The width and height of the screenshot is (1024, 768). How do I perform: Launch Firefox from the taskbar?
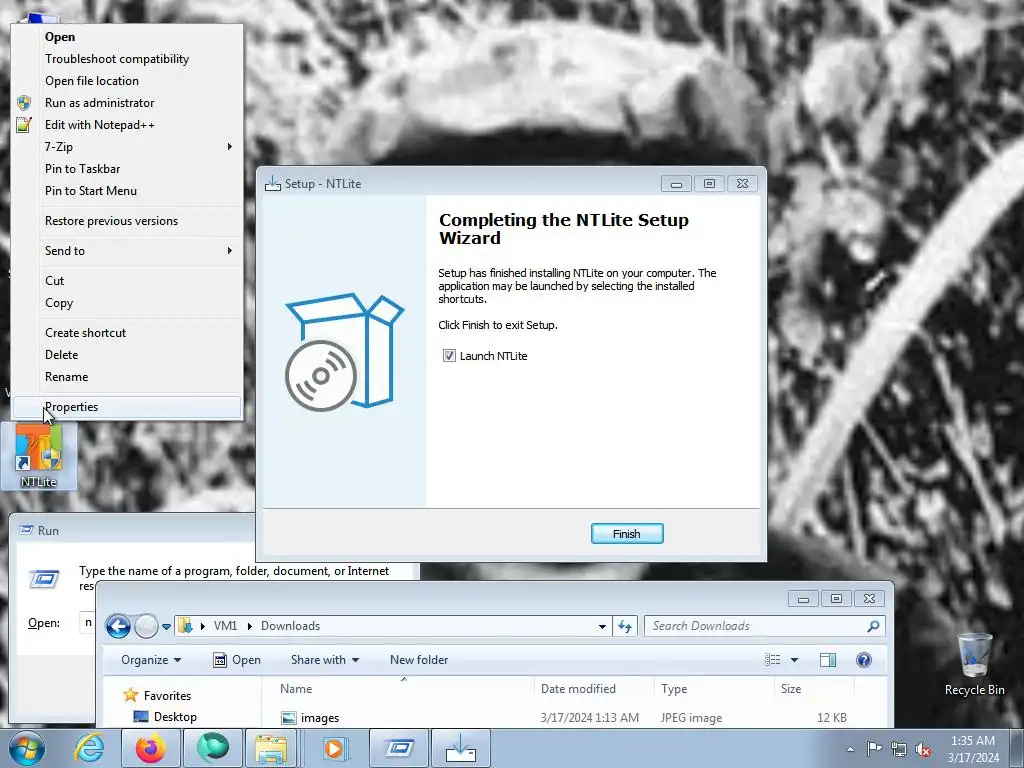(150, 748)
